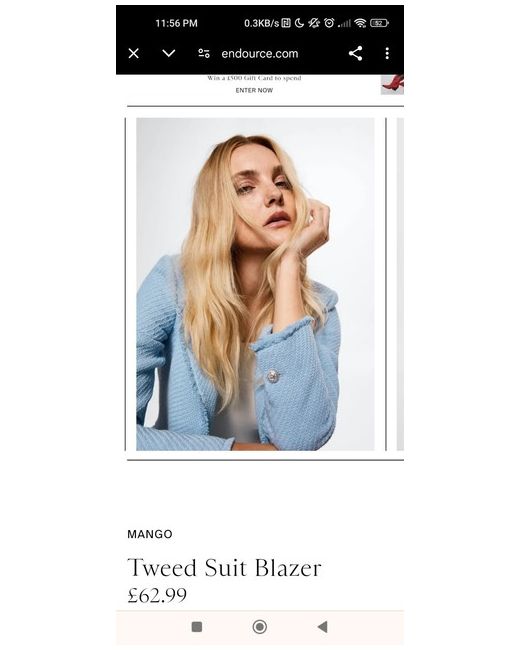Tap the do-not-disturb moon icon
Image resolution: width=520 pixels, height=650 pixels.
299,23
